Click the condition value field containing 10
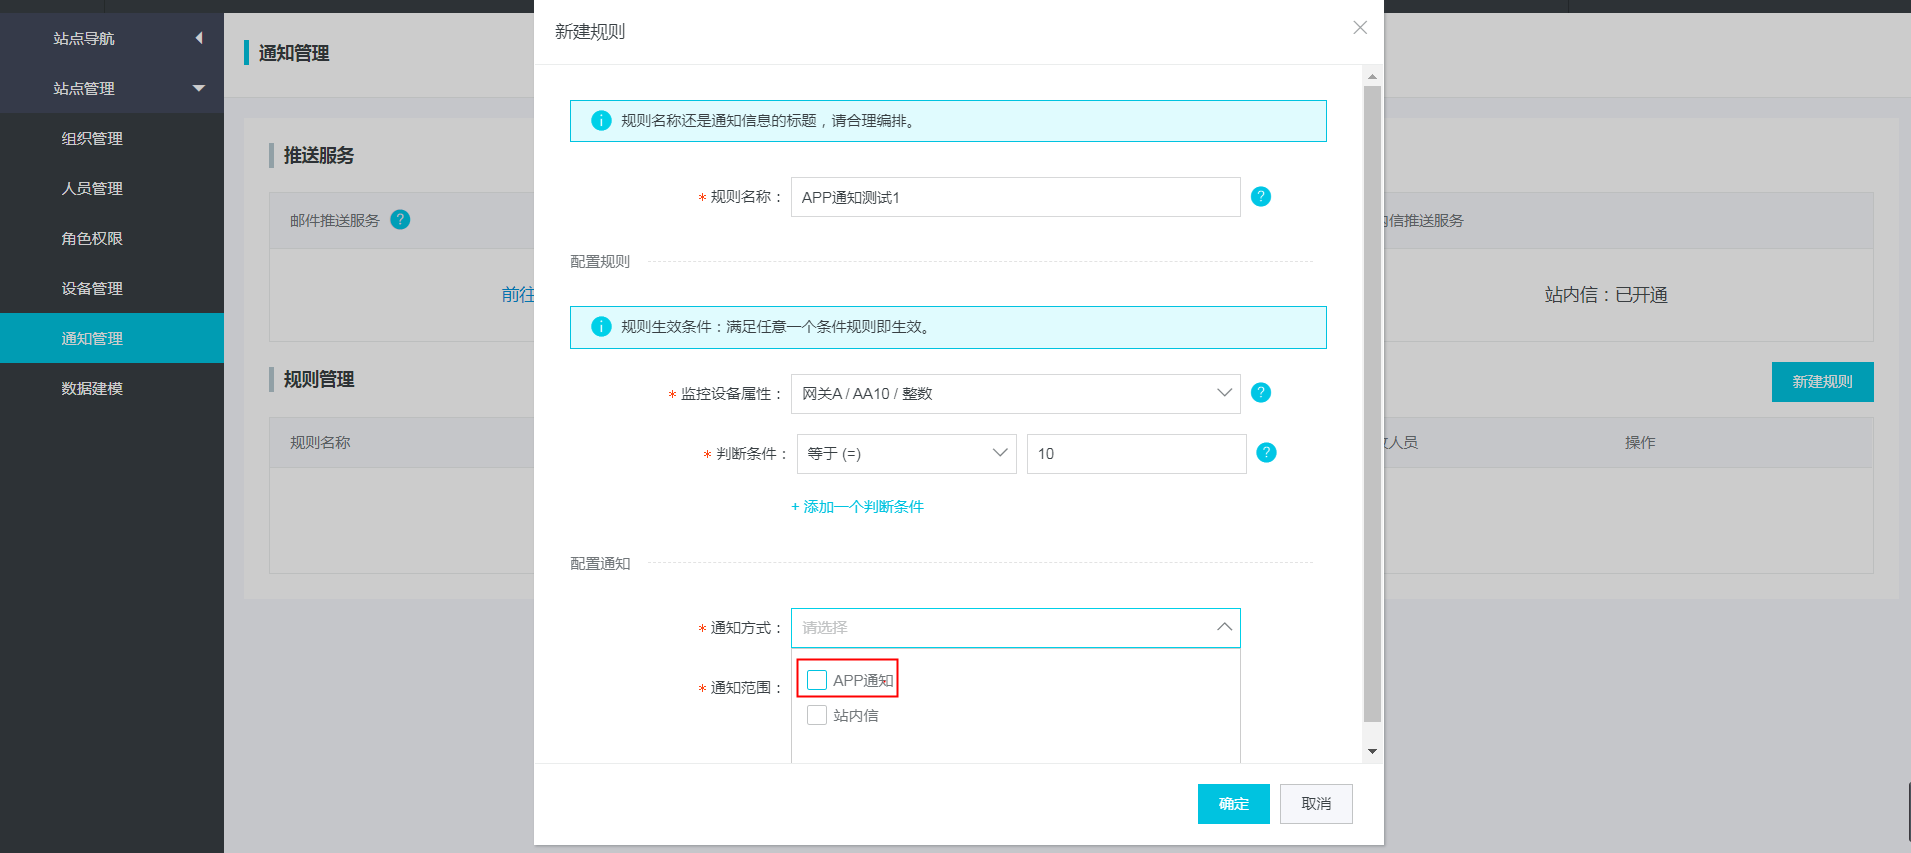The width and height of the screenshot is (1911, 853). pos(1136,453)
